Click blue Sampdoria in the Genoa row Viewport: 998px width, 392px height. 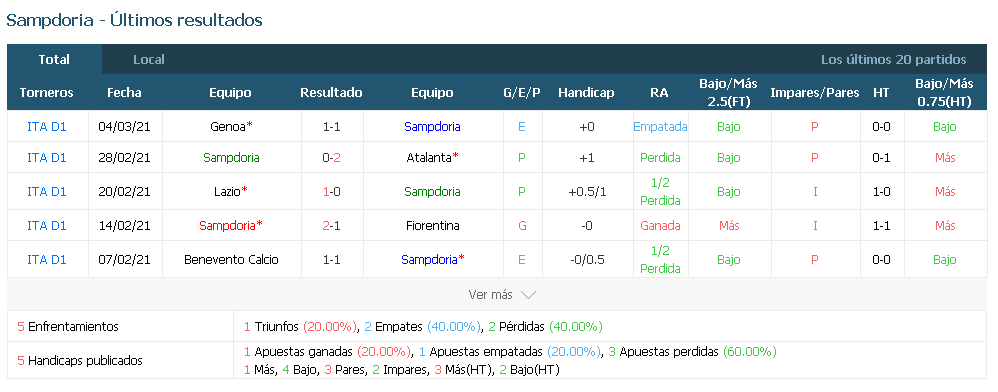[x=432, y=127]
